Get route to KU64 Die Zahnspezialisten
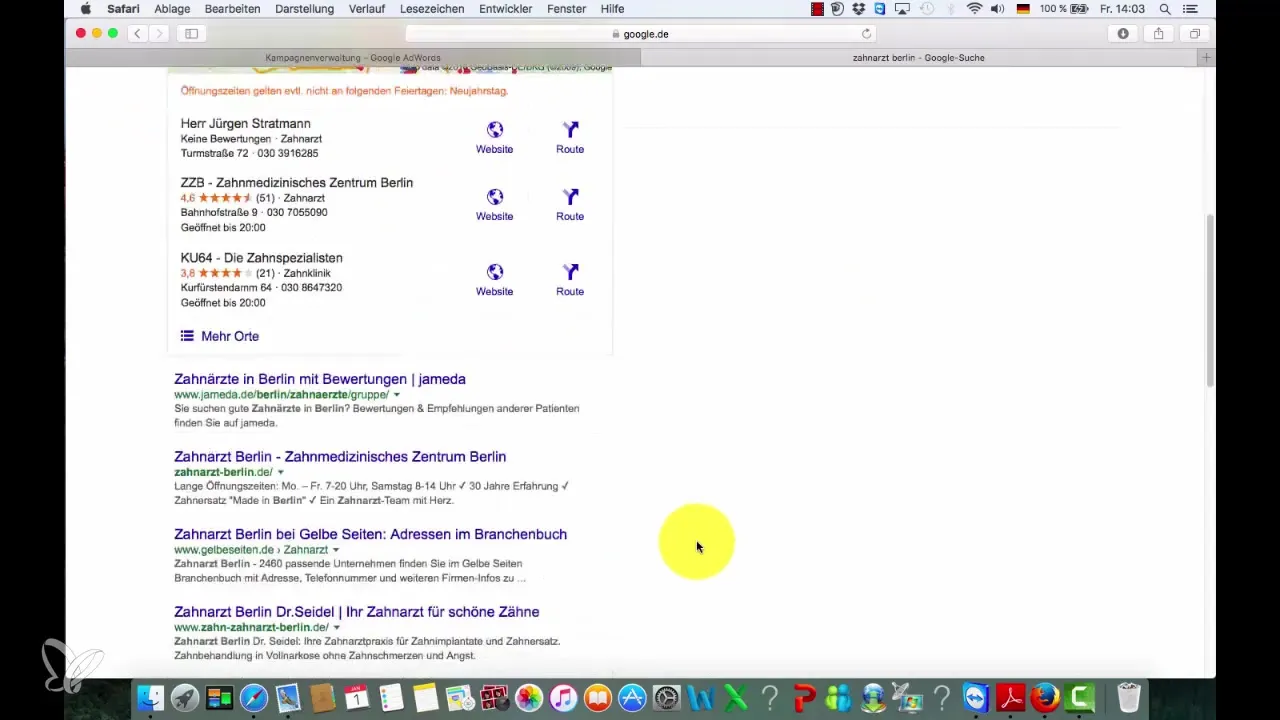This screenshot has width=1280, height=720. point(570,280)
